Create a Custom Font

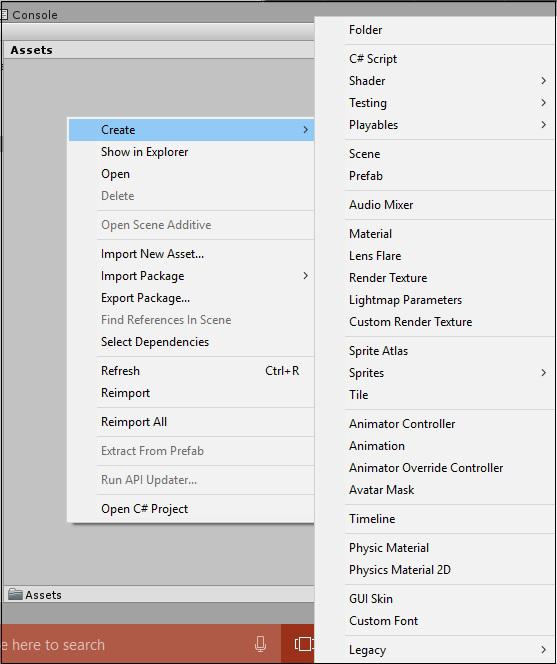pos(435,621)
